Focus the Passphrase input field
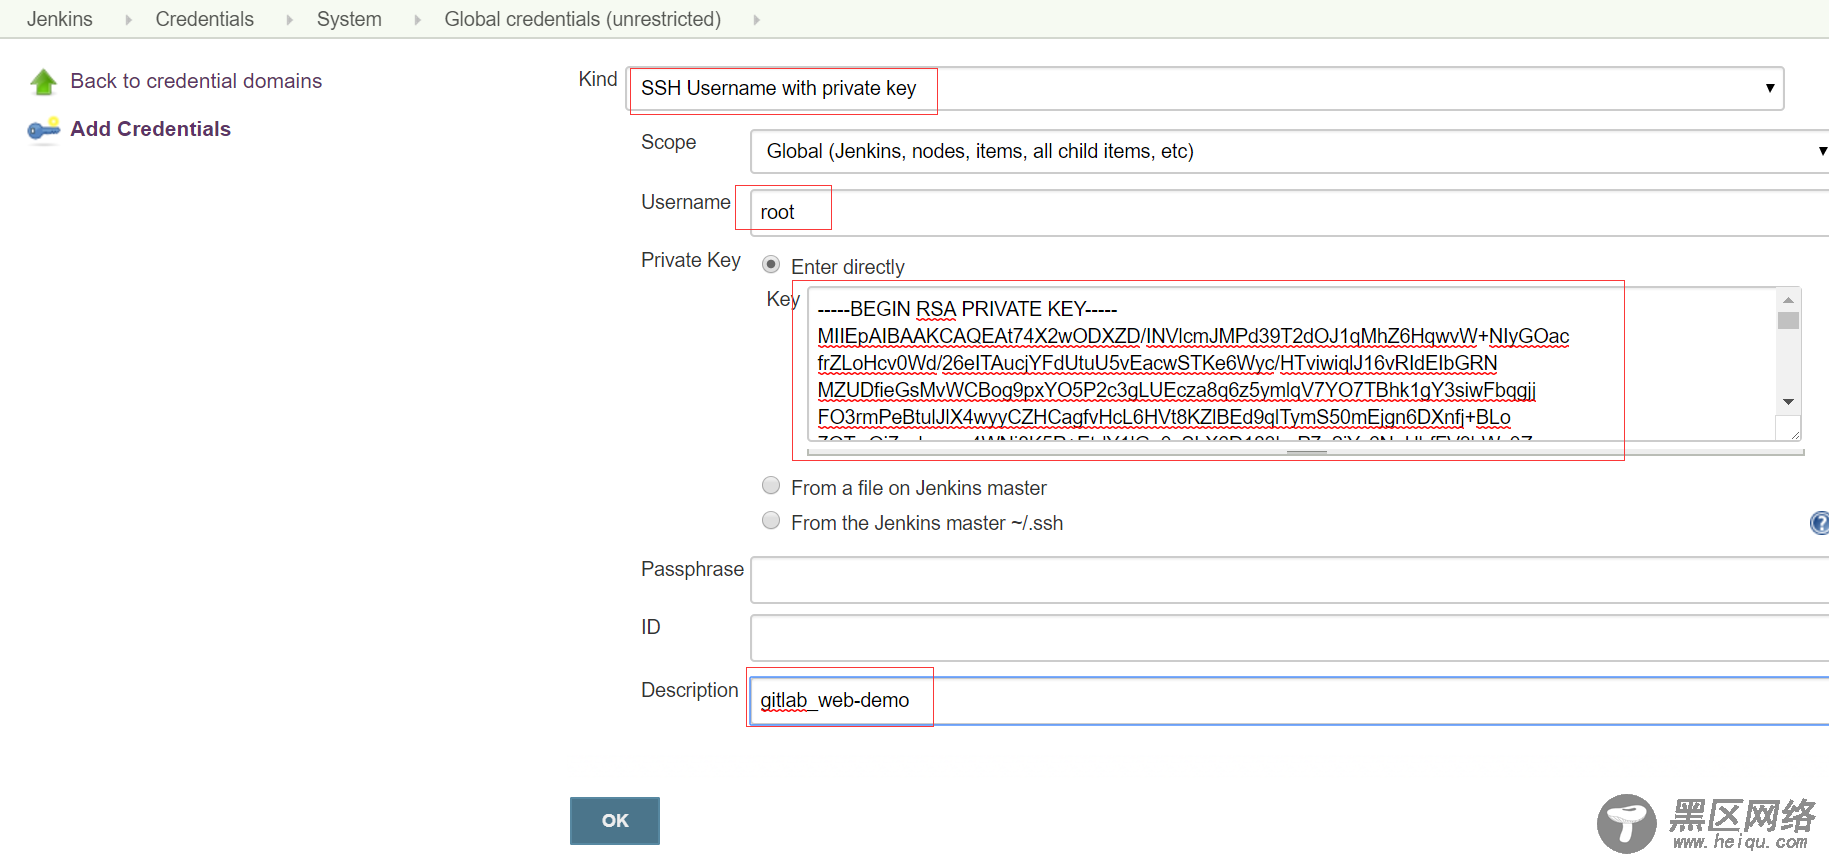Viewport: 1829px width, 859px height. coord(1289,580)
